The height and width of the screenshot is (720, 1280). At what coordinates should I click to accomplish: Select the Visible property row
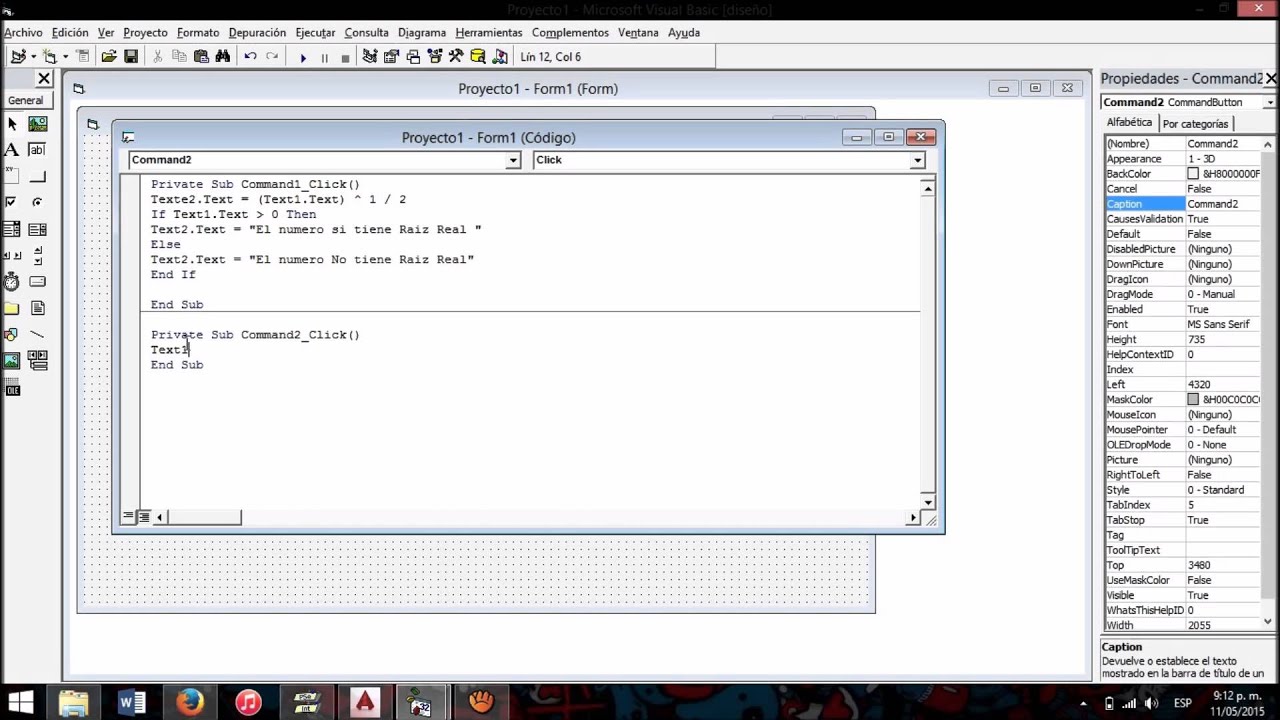[1184, 595]
